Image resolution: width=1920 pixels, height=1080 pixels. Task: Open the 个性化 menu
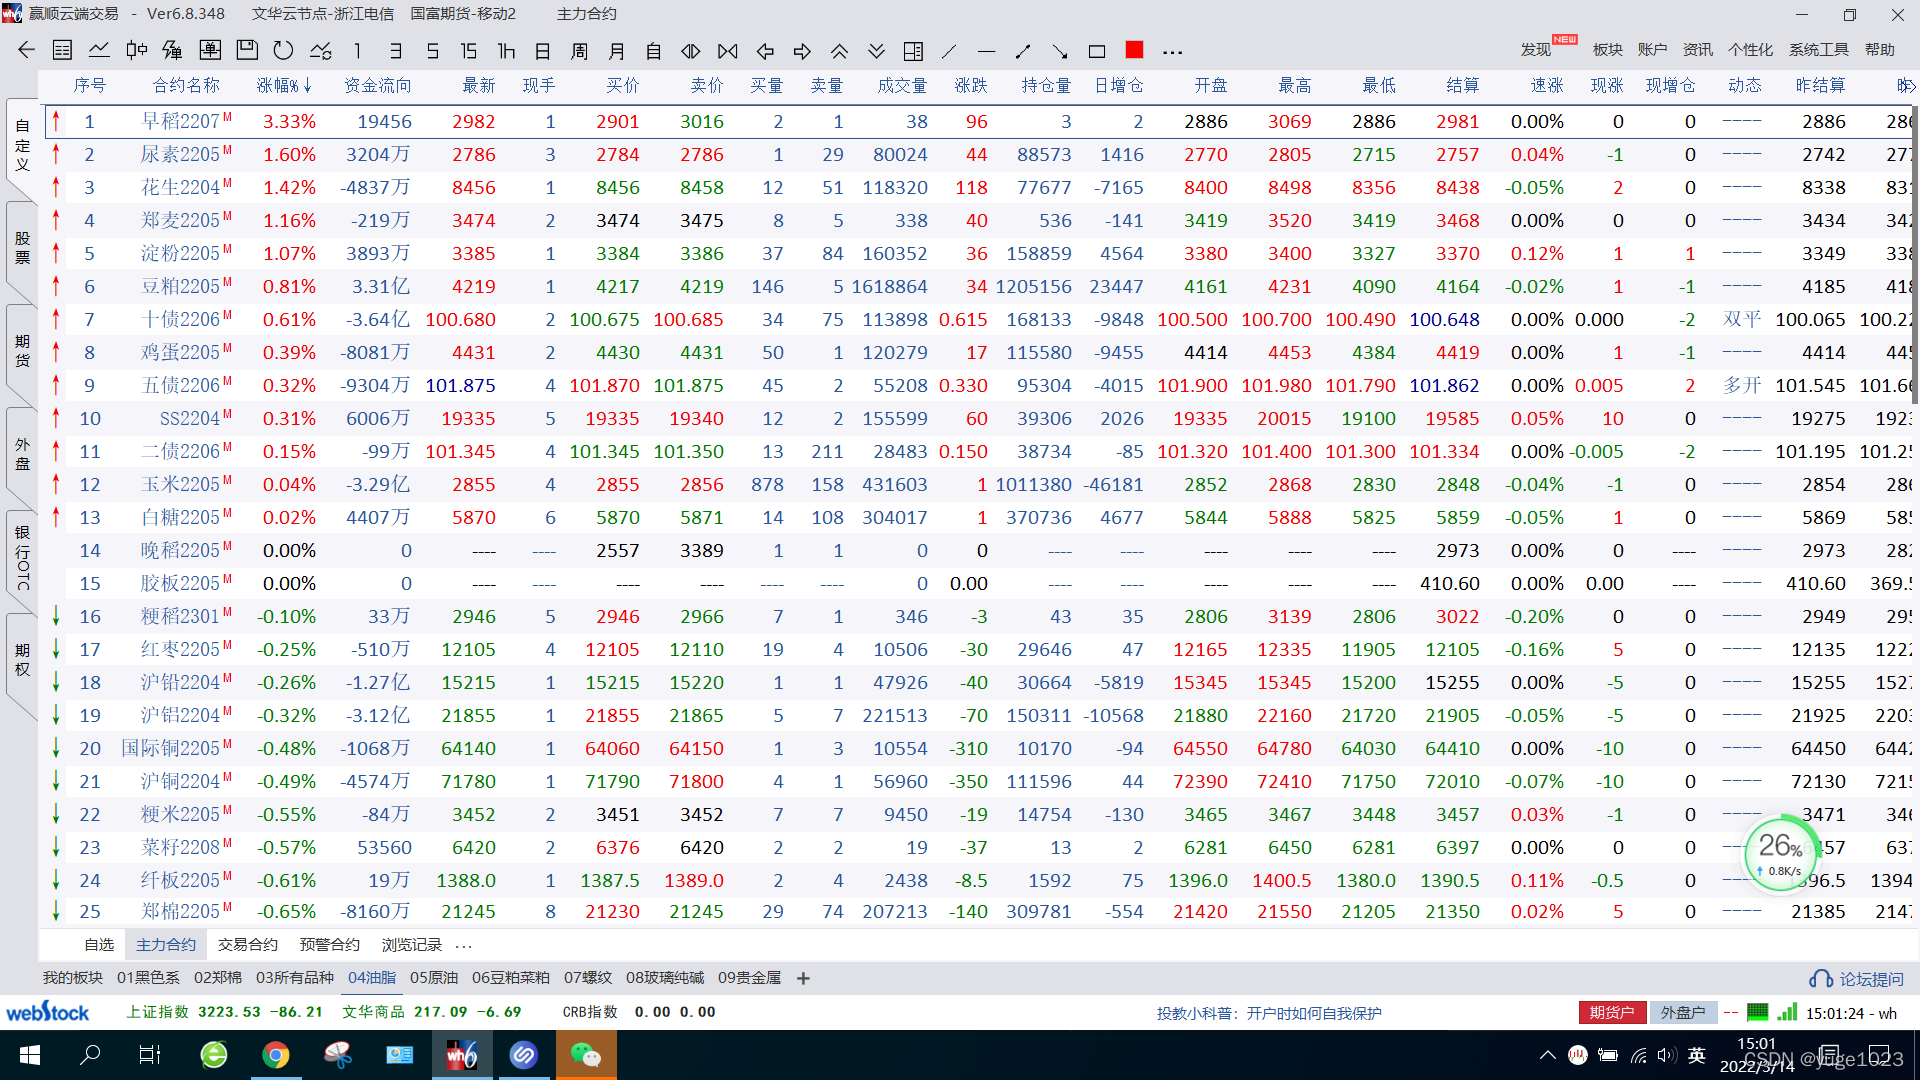coord(1751,49)
